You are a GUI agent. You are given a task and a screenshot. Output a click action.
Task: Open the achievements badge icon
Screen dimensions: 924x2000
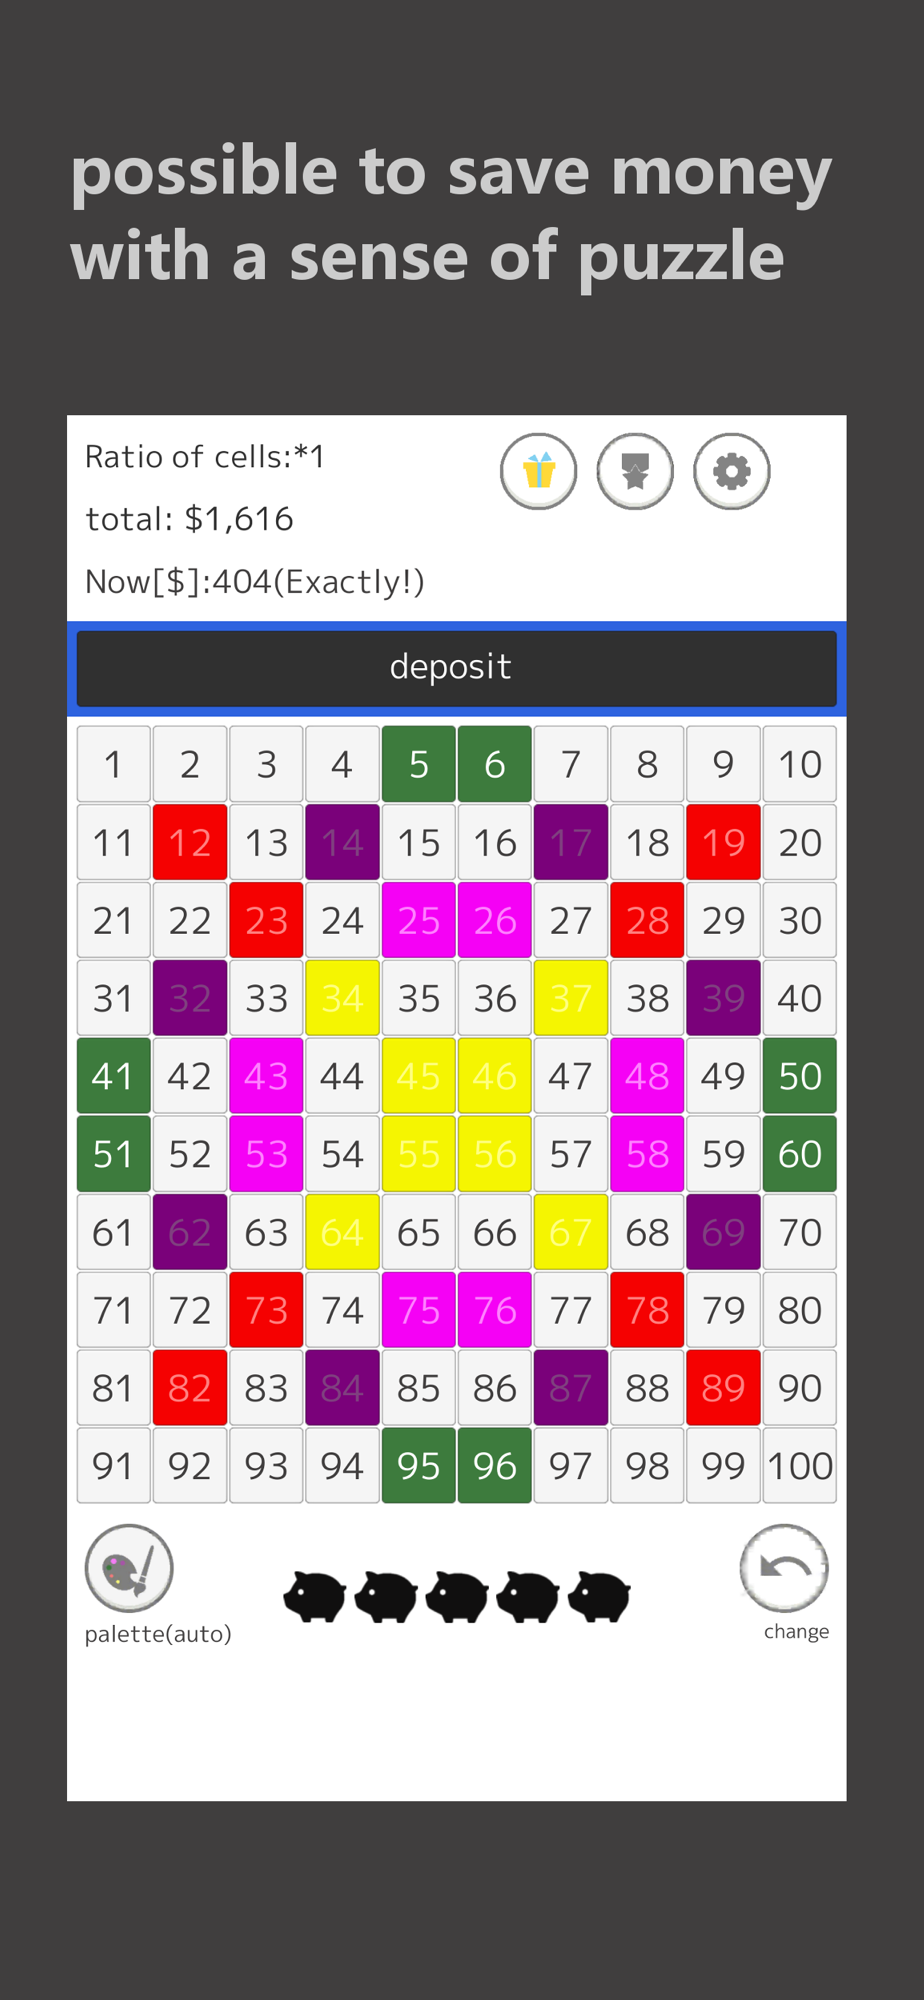635,471
